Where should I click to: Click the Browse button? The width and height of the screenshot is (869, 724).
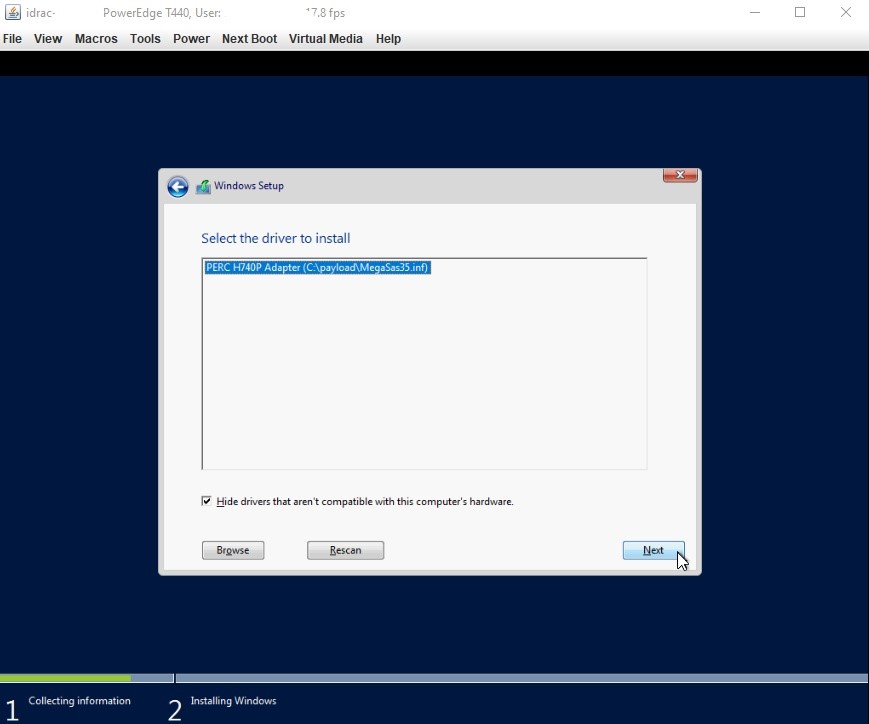coord(232,549)
